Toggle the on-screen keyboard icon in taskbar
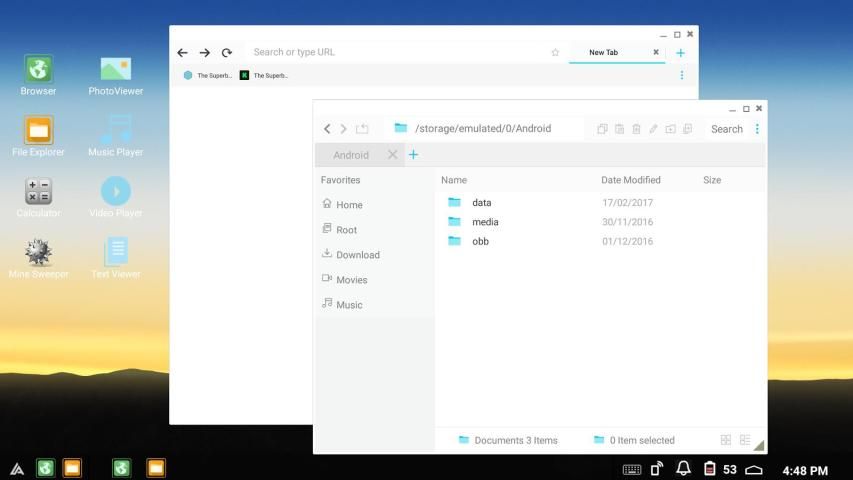The height and width of the screenshot is (480, 853). pos(632,469)
